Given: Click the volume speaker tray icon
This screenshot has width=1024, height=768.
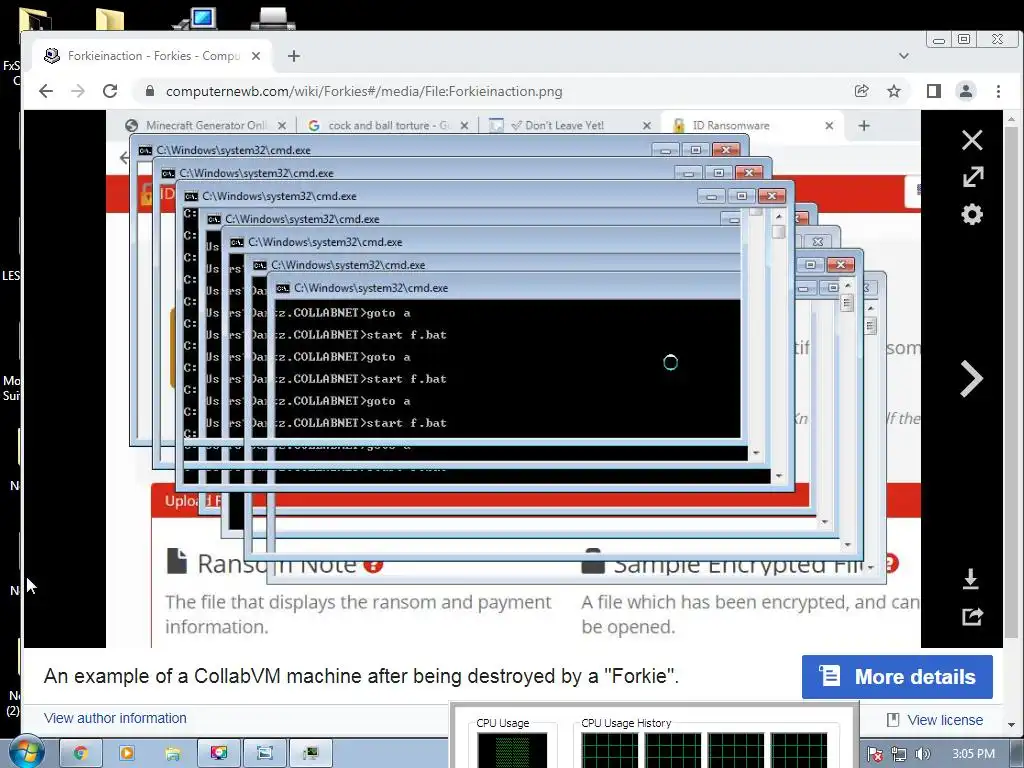Looking at the screenshot, I should coord(922,754).
